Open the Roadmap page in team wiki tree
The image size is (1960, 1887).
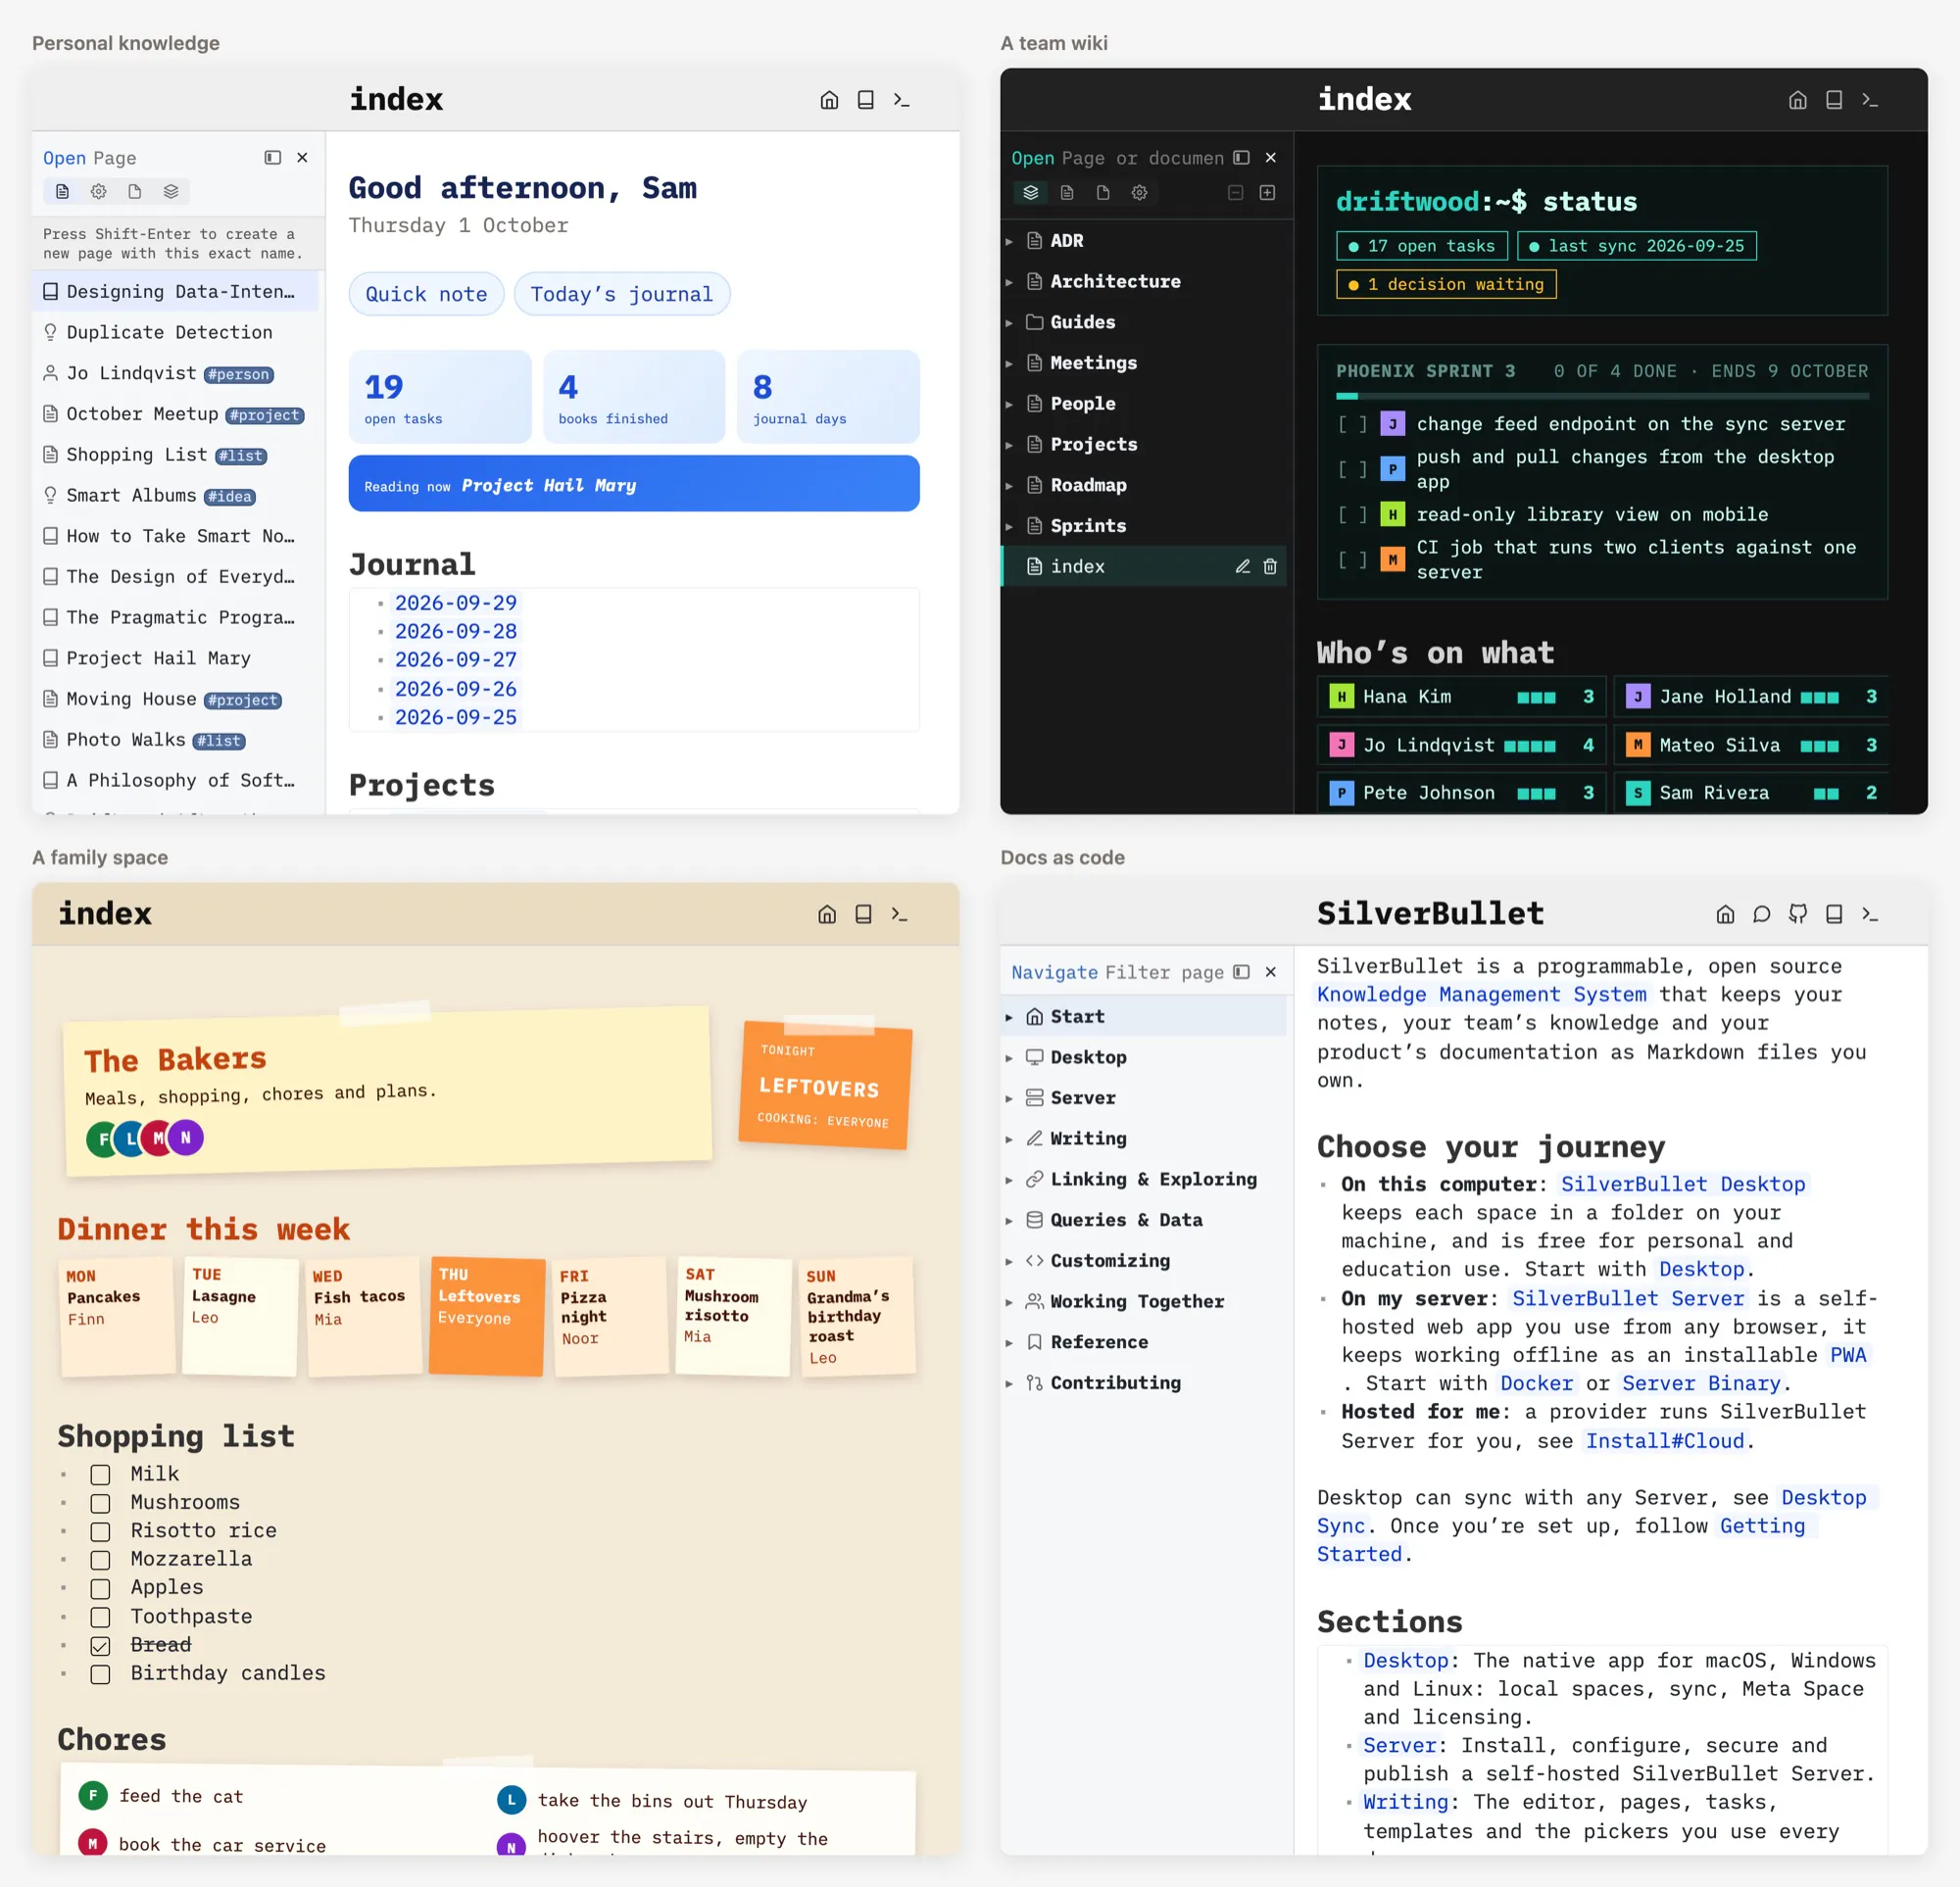(1144, 485)
